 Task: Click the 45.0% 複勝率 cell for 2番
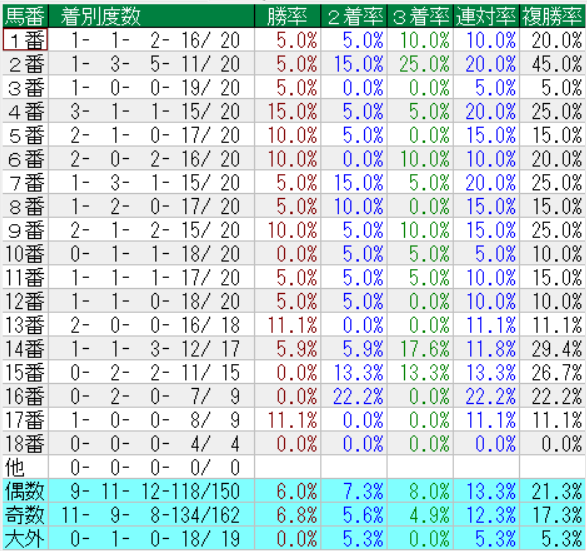[x=552, y=64]
